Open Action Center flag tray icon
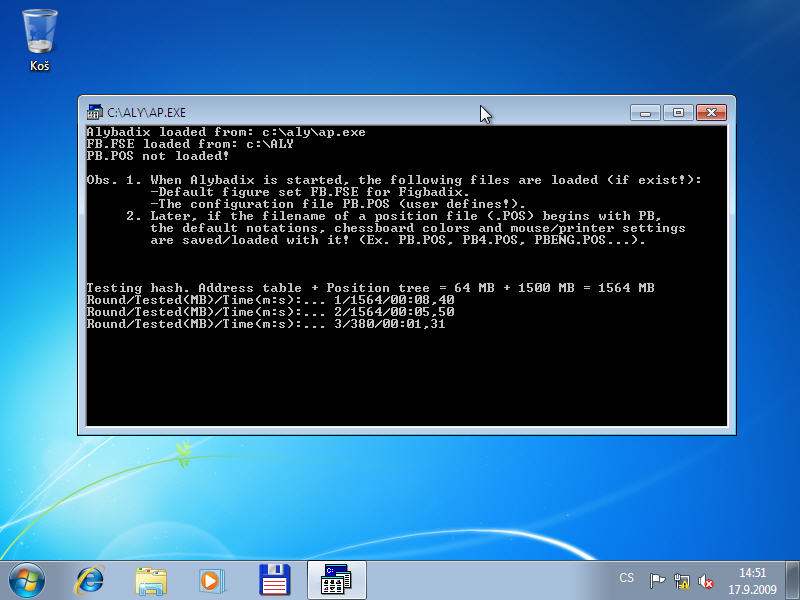Viewport: 800px width, 600px height. pos(657,581)
